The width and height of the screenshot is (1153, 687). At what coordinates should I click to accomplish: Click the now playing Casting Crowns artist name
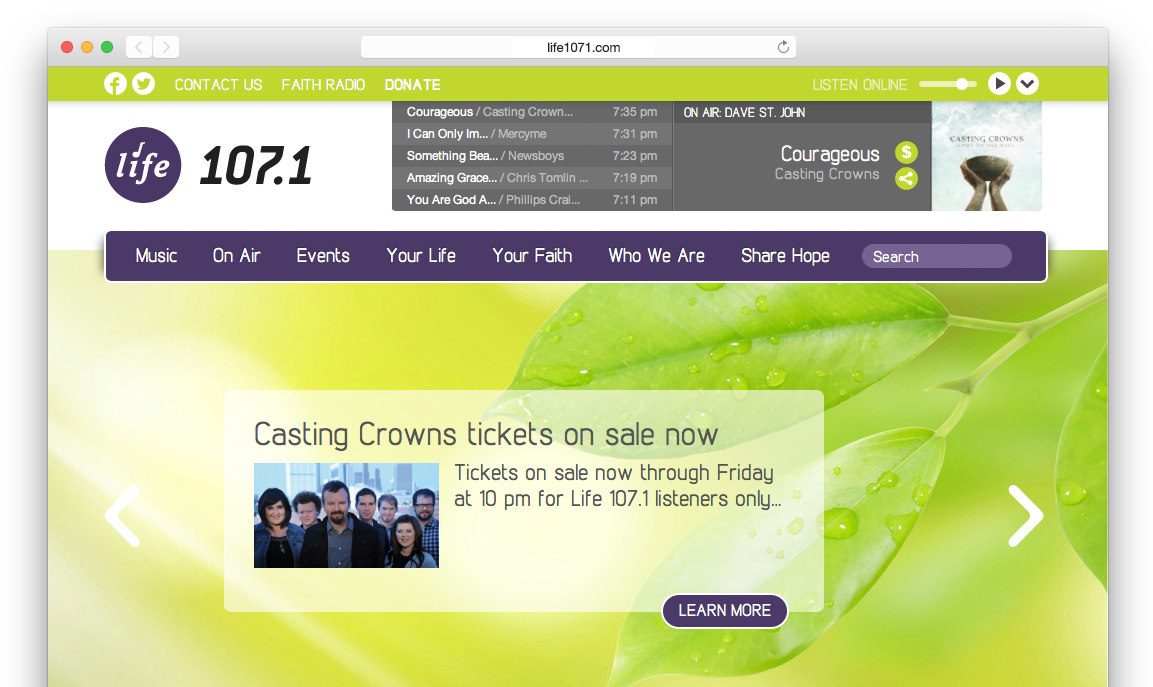827,174
